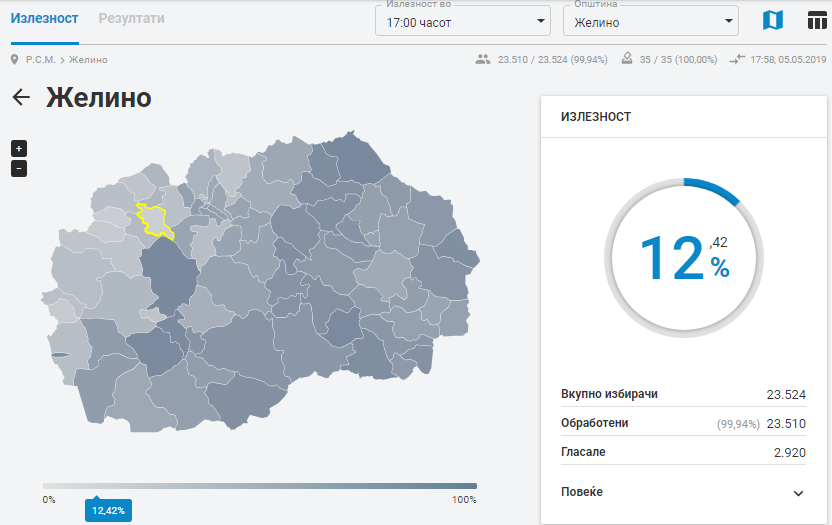Click the 23.510 / 23.524 (99,94%) text
832x525 pixels.
click(552, 59)
